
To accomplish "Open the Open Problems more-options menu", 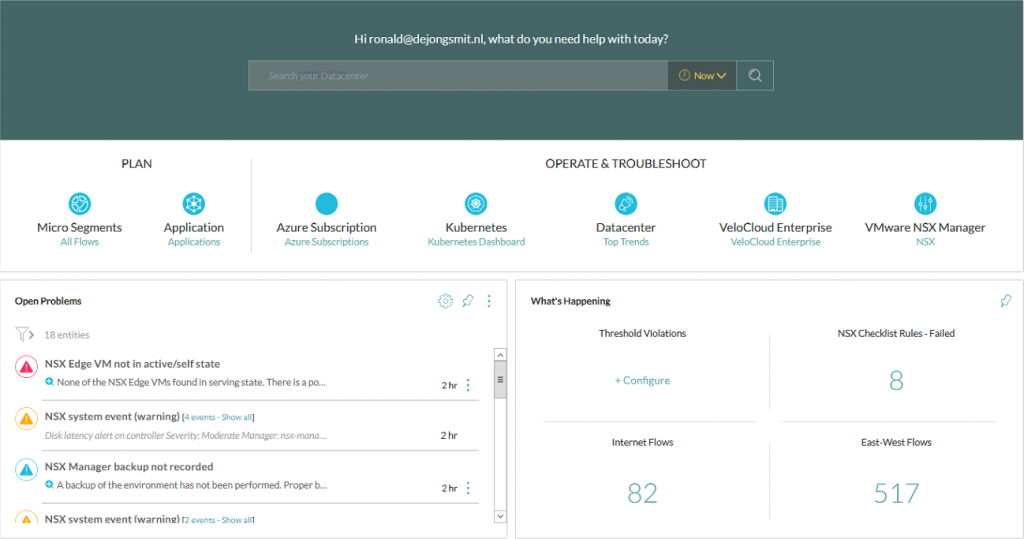I will 489,301.
